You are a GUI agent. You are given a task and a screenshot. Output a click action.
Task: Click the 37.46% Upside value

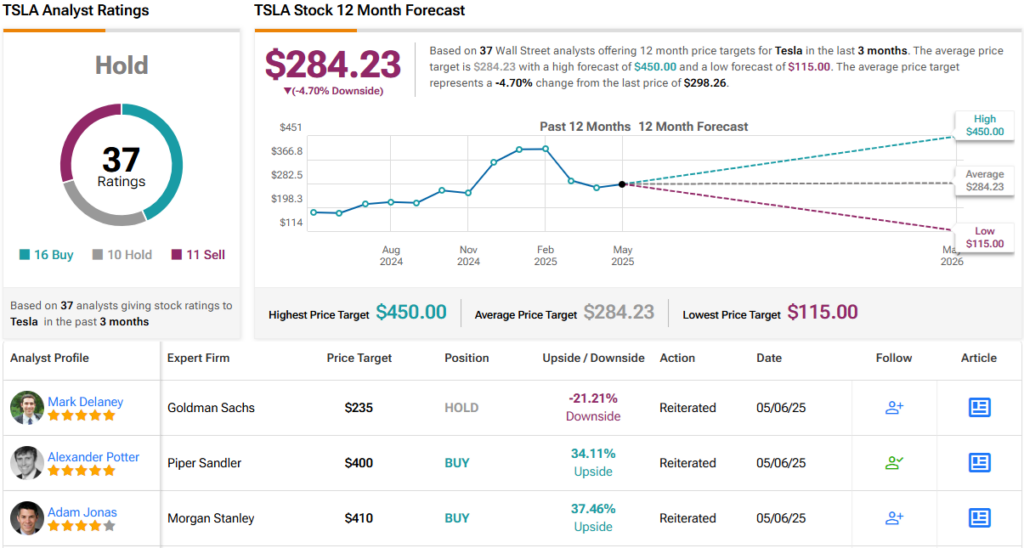593,517
